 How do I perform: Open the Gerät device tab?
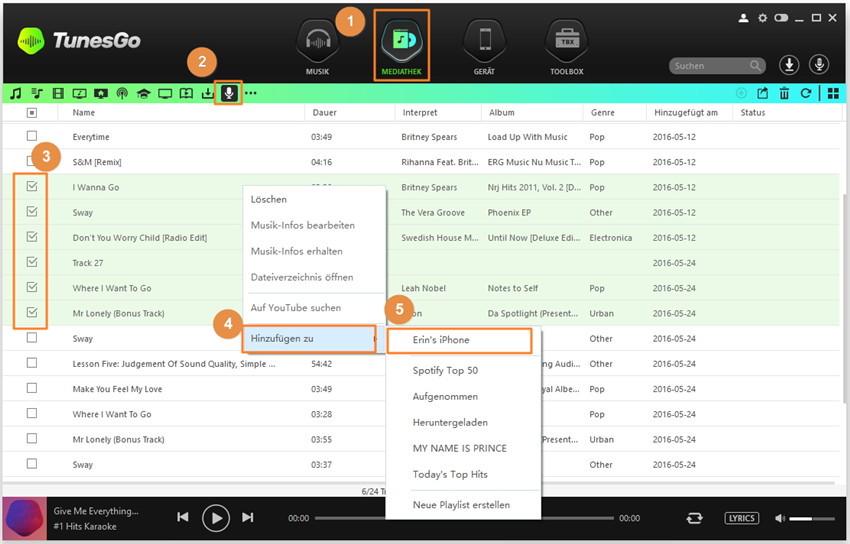pyautogui.click(x=484, y=48)
